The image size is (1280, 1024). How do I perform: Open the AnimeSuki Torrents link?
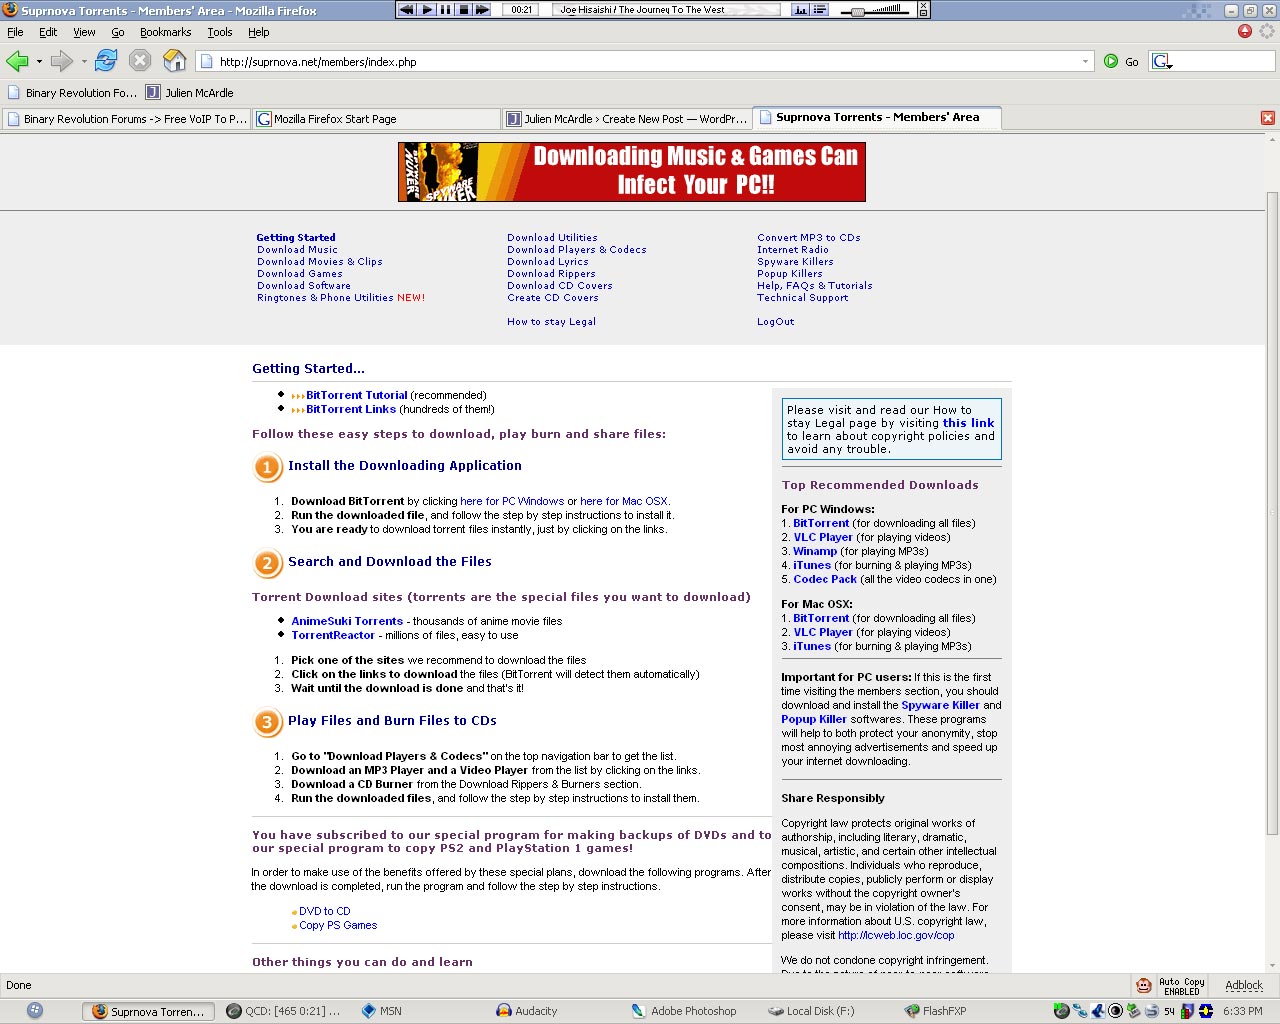pos(347,621)
